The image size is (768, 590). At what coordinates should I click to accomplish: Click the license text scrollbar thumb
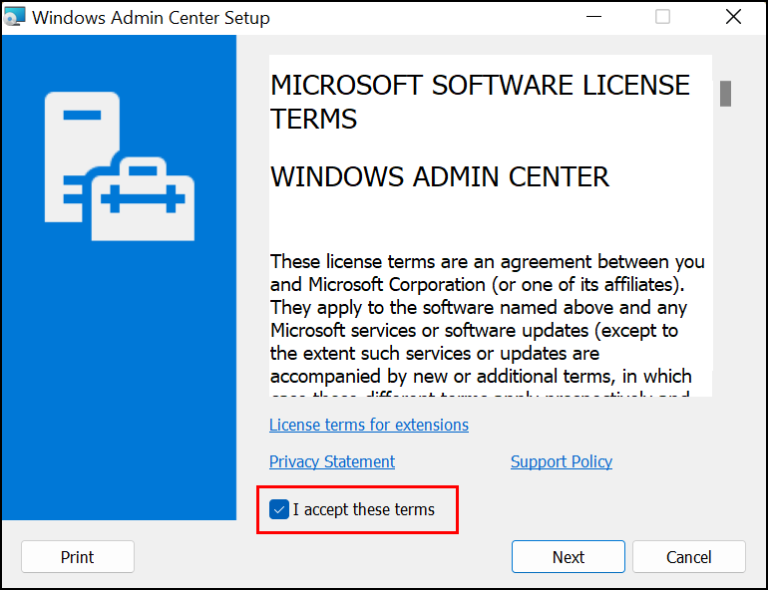(x=726, y=93)
